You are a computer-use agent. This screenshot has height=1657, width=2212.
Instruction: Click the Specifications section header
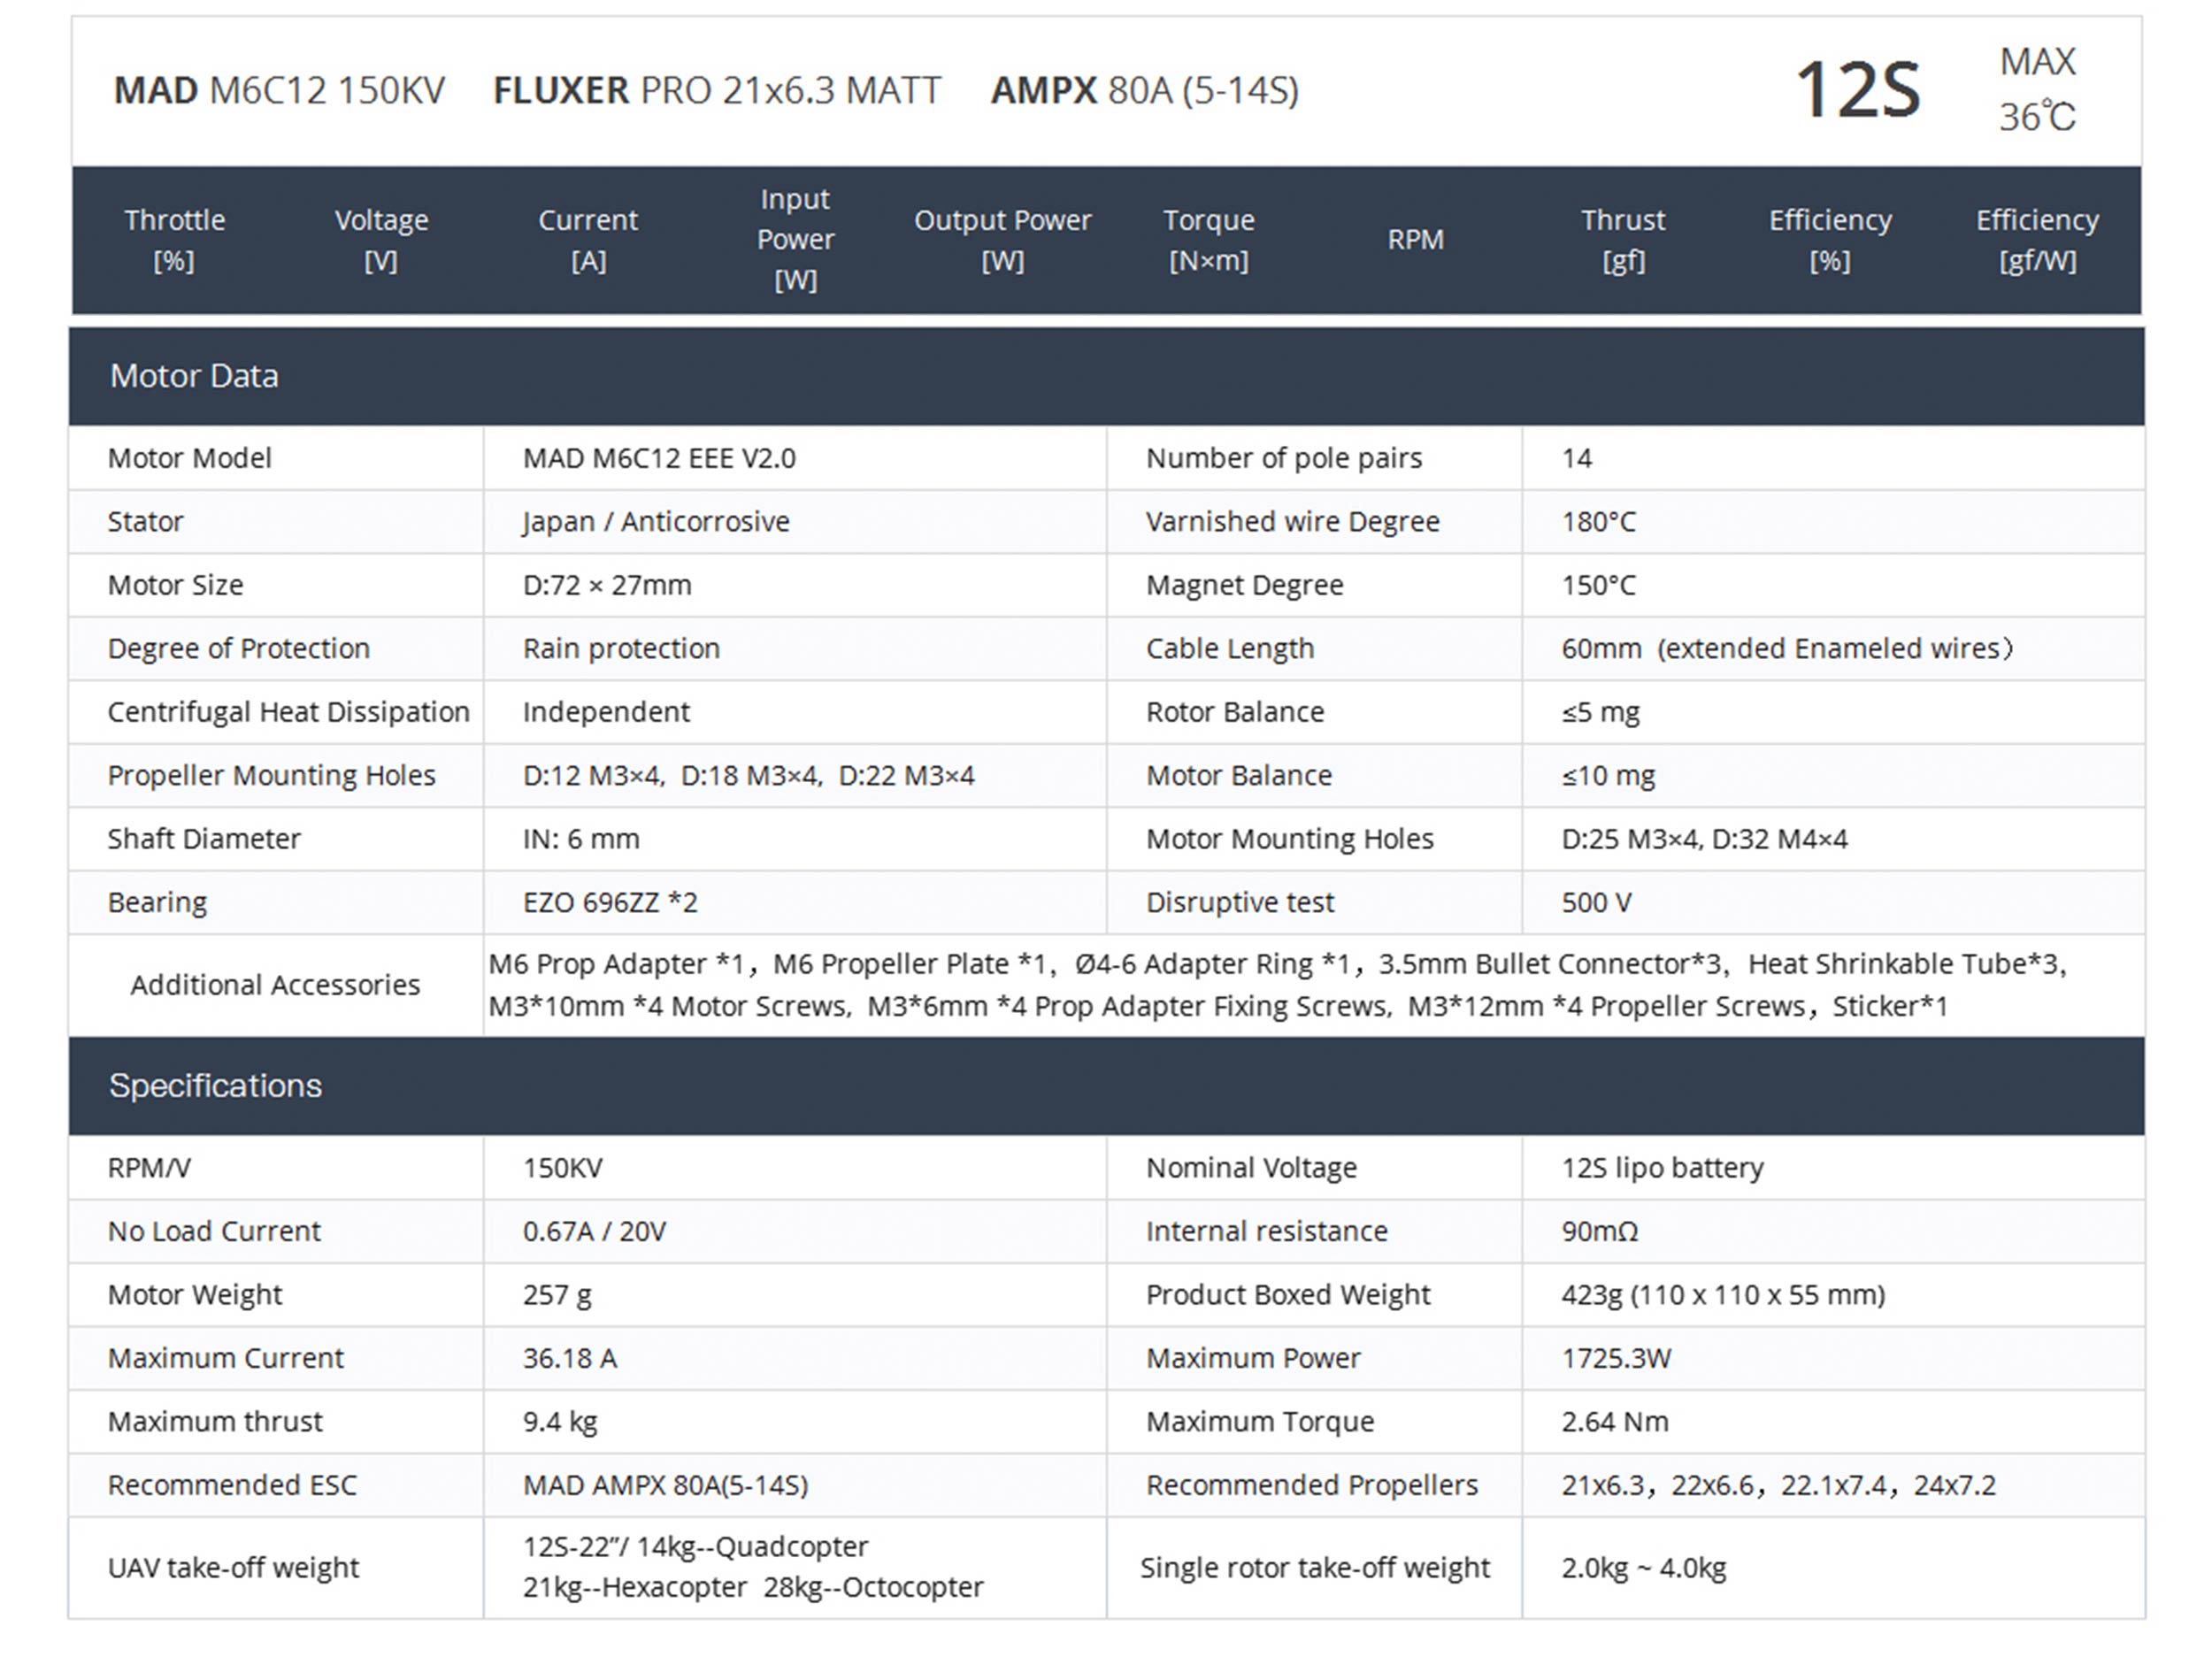click(x=215, y=1086)
